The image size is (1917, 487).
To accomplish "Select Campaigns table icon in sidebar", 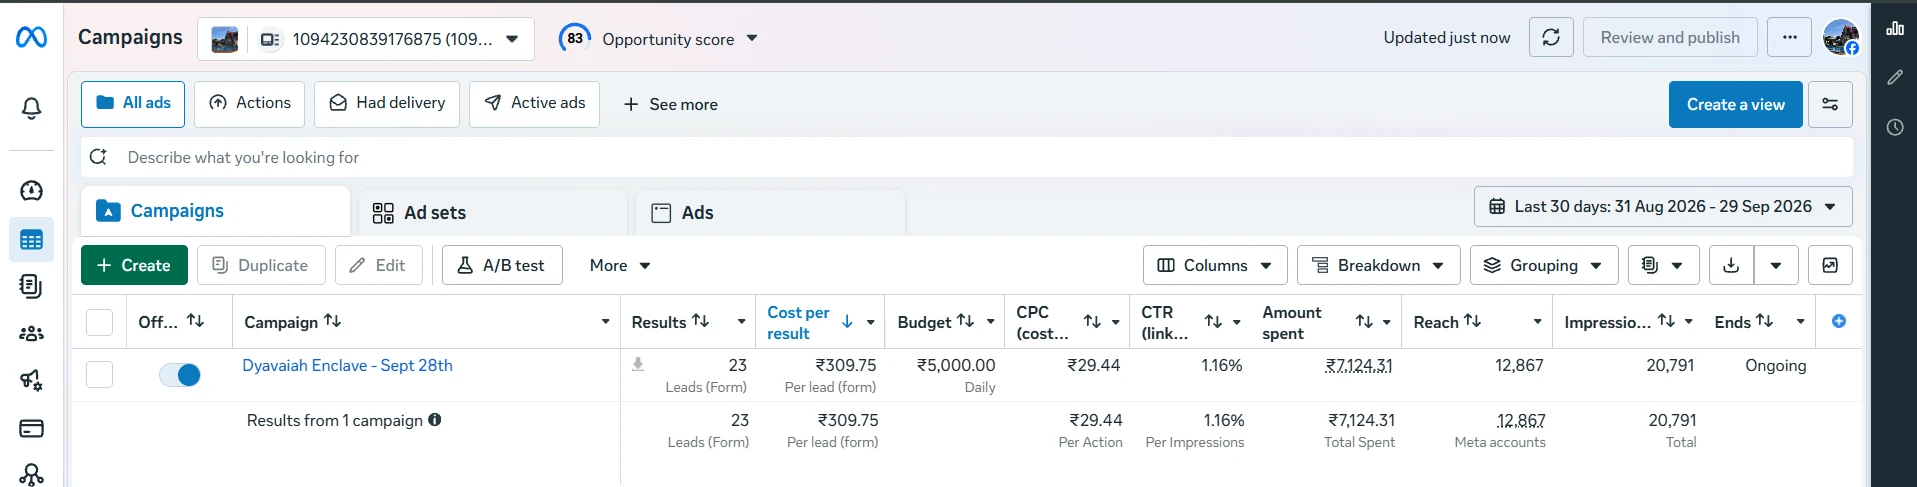I will 31,240.
